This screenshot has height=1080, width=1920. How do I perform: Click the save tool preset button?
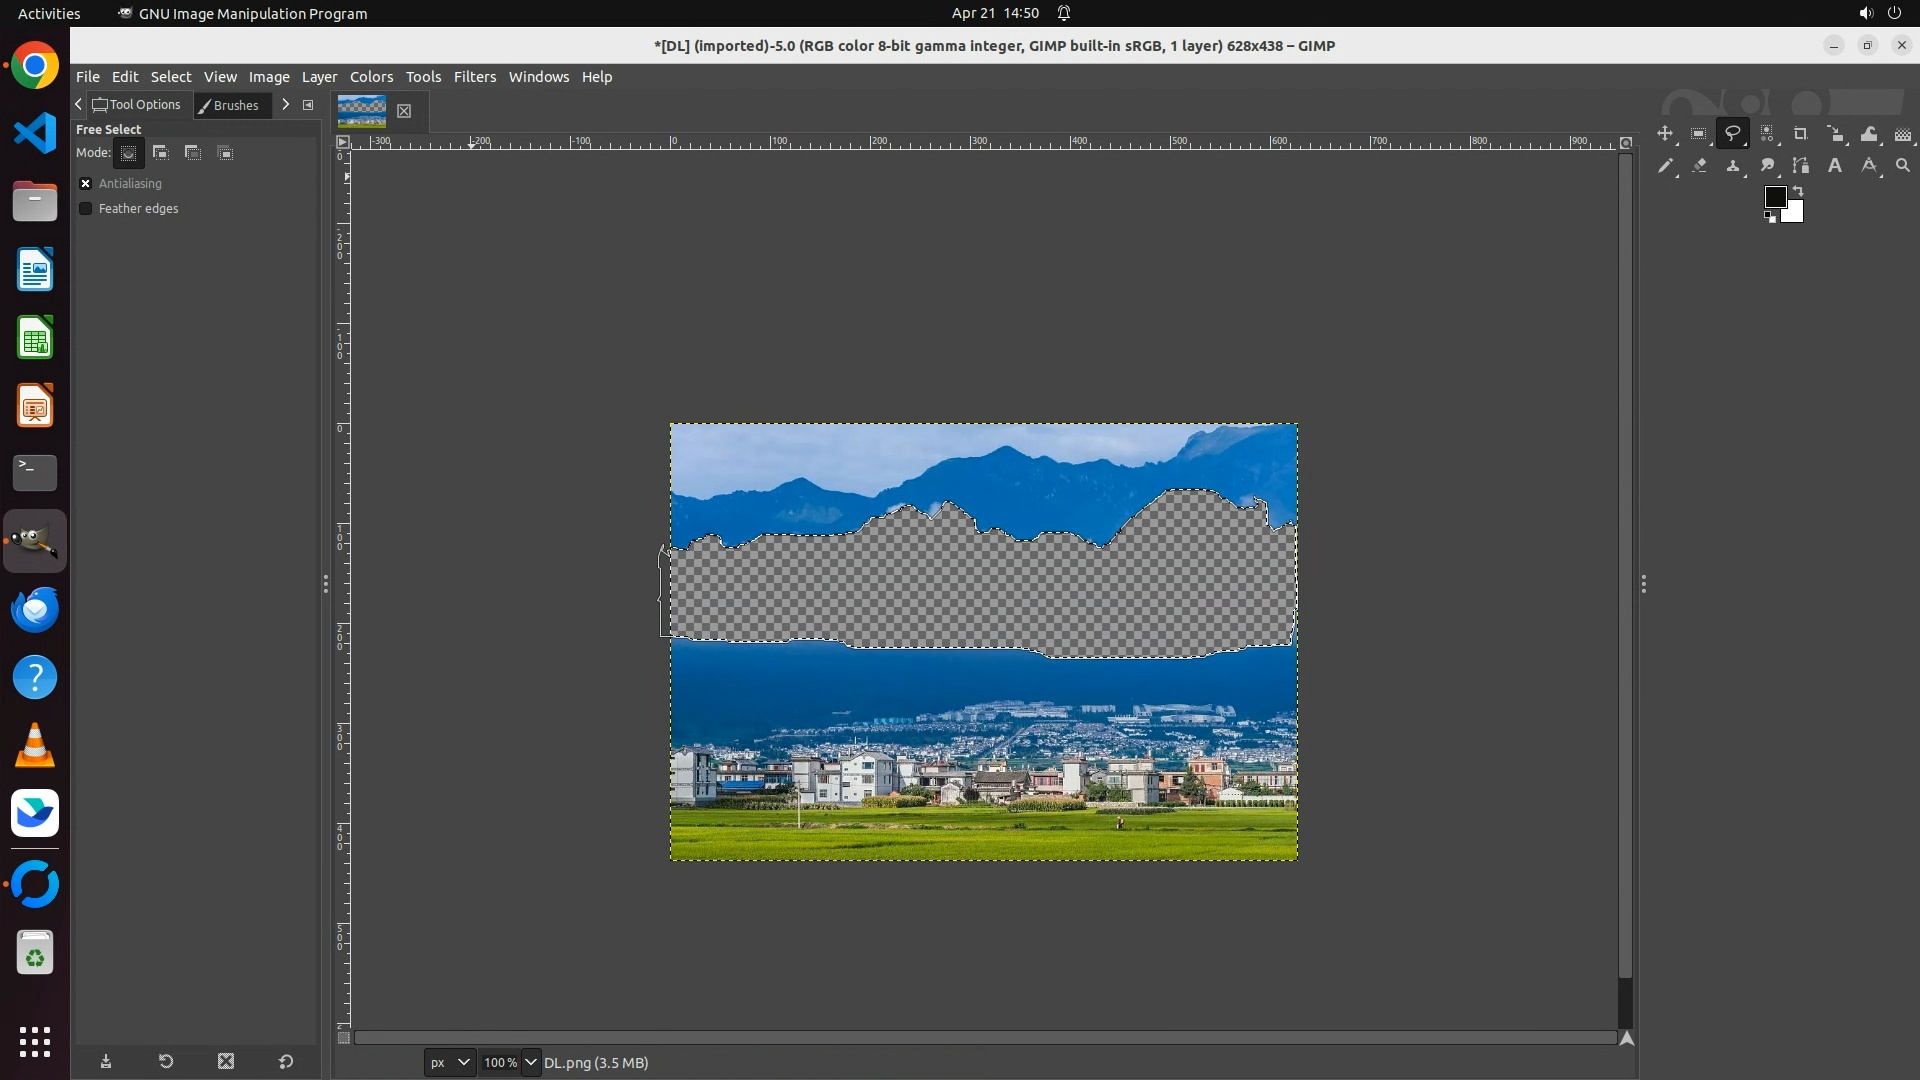click(x=106, y=1062)
